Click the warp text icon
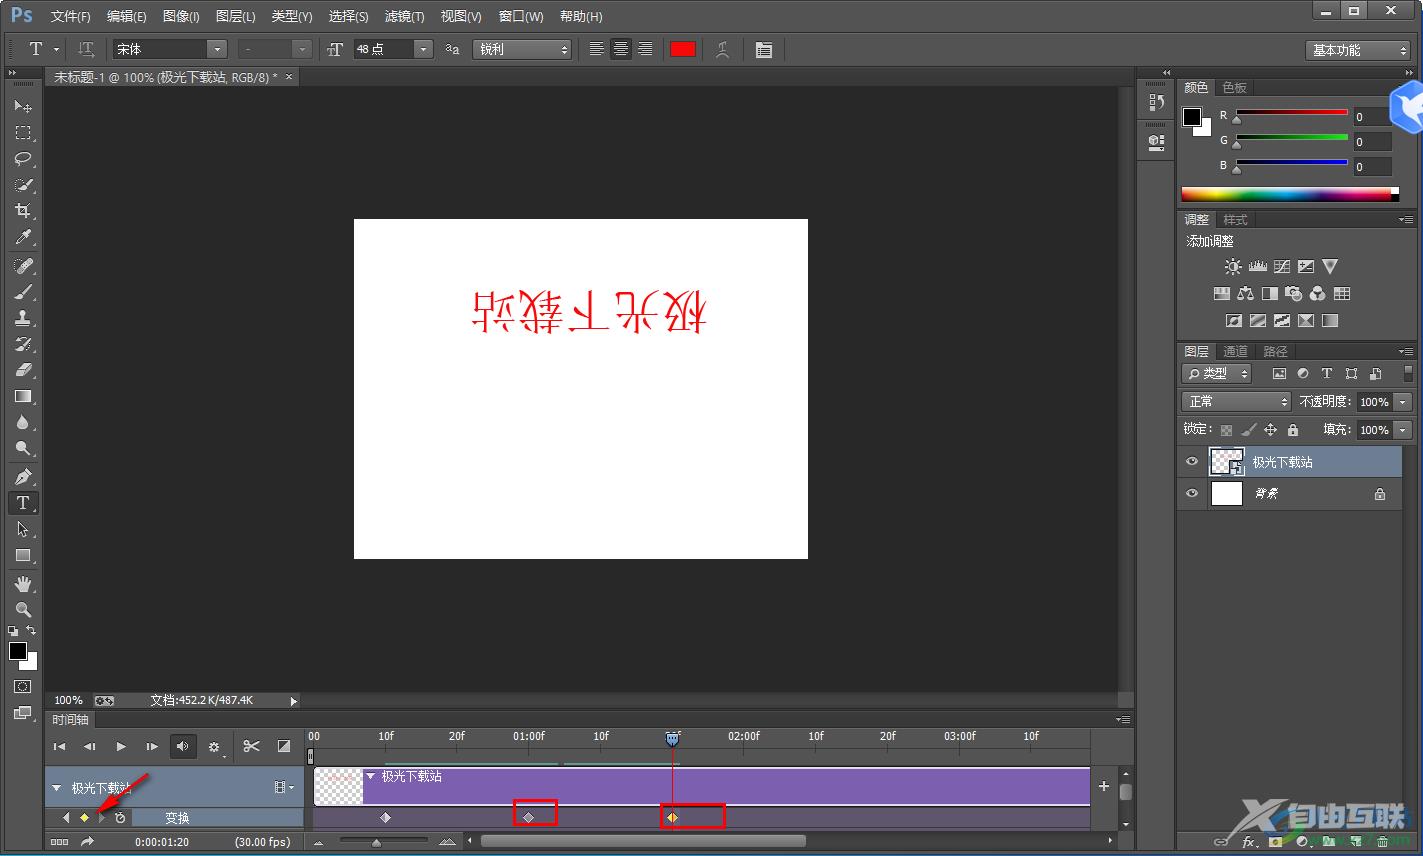 pyautogui.click(x=722, y=49)
